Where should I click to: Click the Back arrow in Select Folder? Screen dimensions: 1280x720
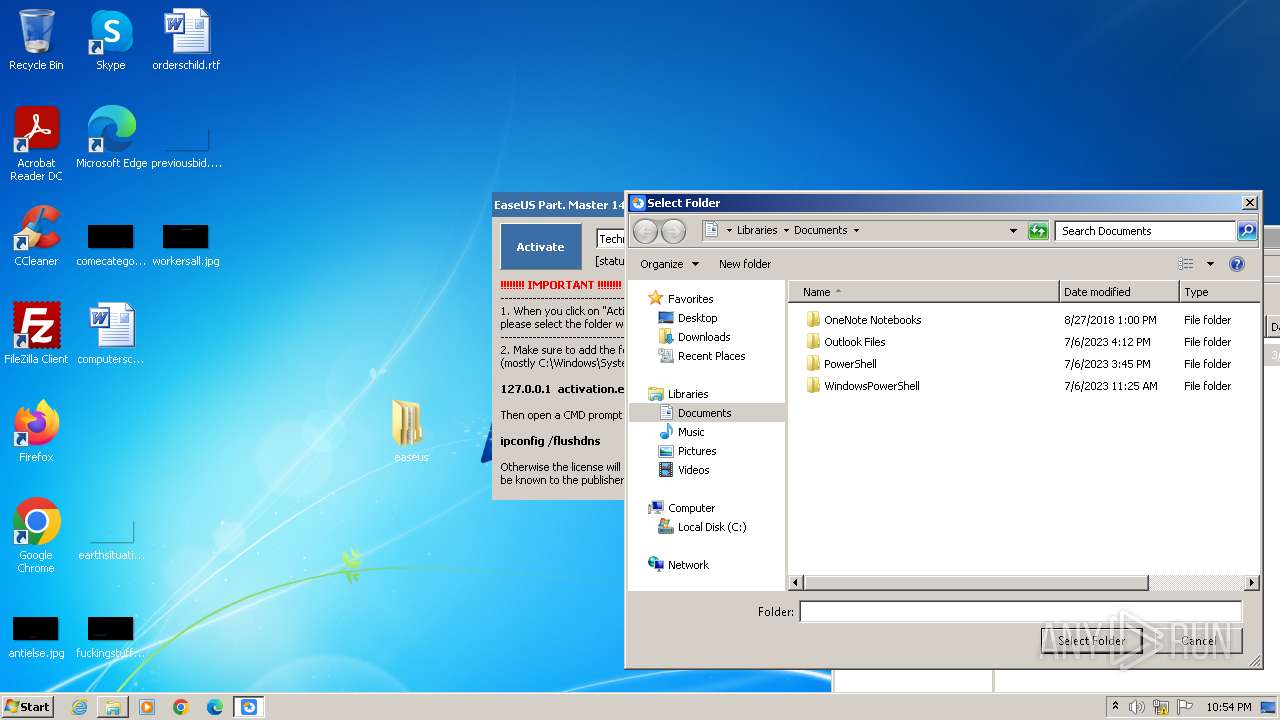(646, 231)
